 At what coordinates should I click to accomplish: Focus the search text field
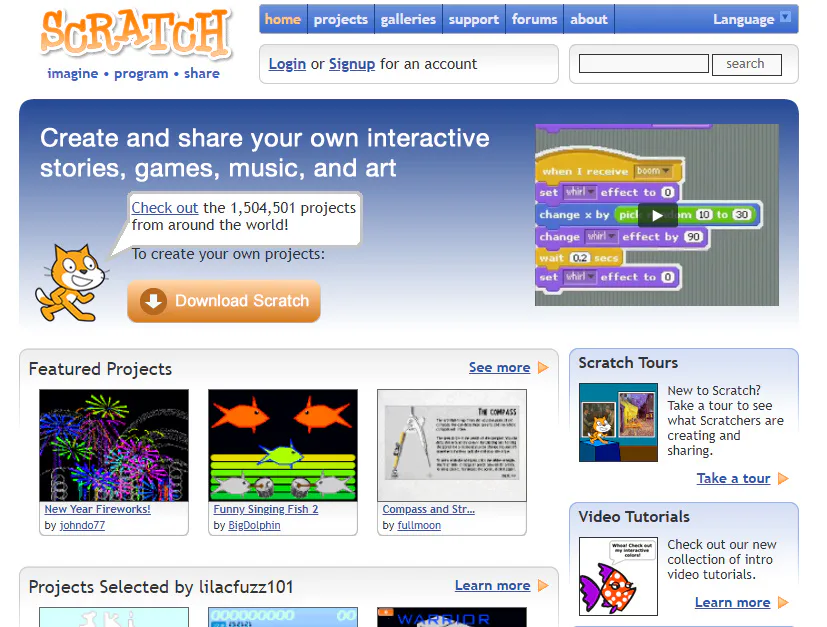point(643,64)
